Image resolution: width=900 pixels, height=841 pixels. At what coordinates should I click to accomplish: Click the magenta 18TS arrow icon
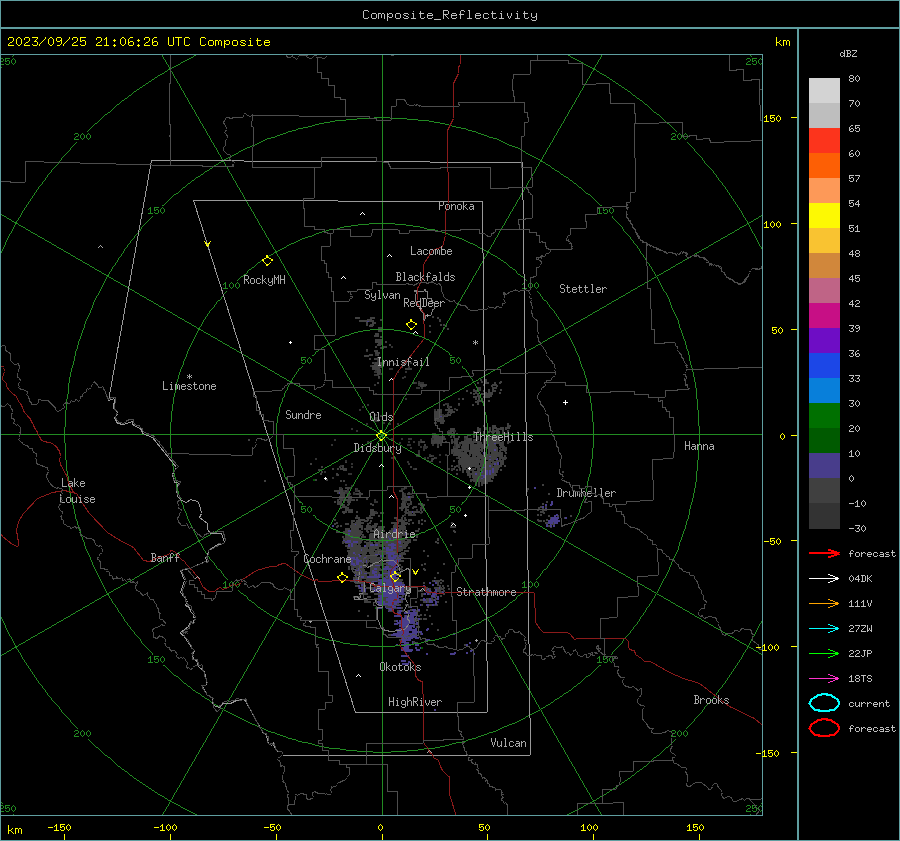point(824,679)
